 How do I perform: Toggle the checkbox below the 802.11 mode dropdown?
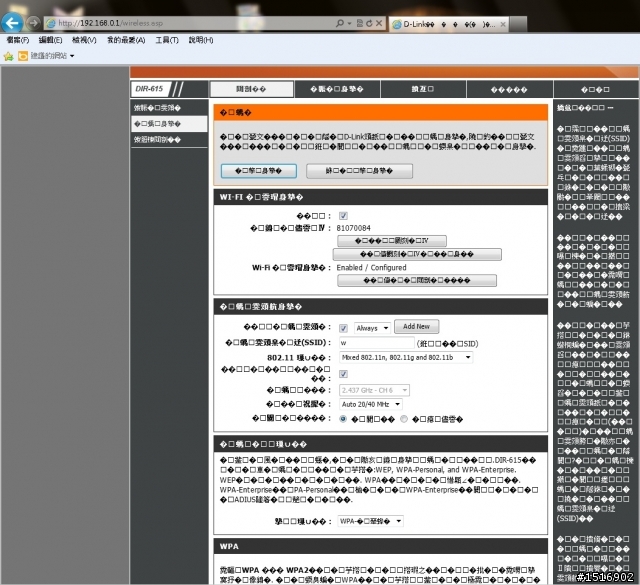pos(343,374)
